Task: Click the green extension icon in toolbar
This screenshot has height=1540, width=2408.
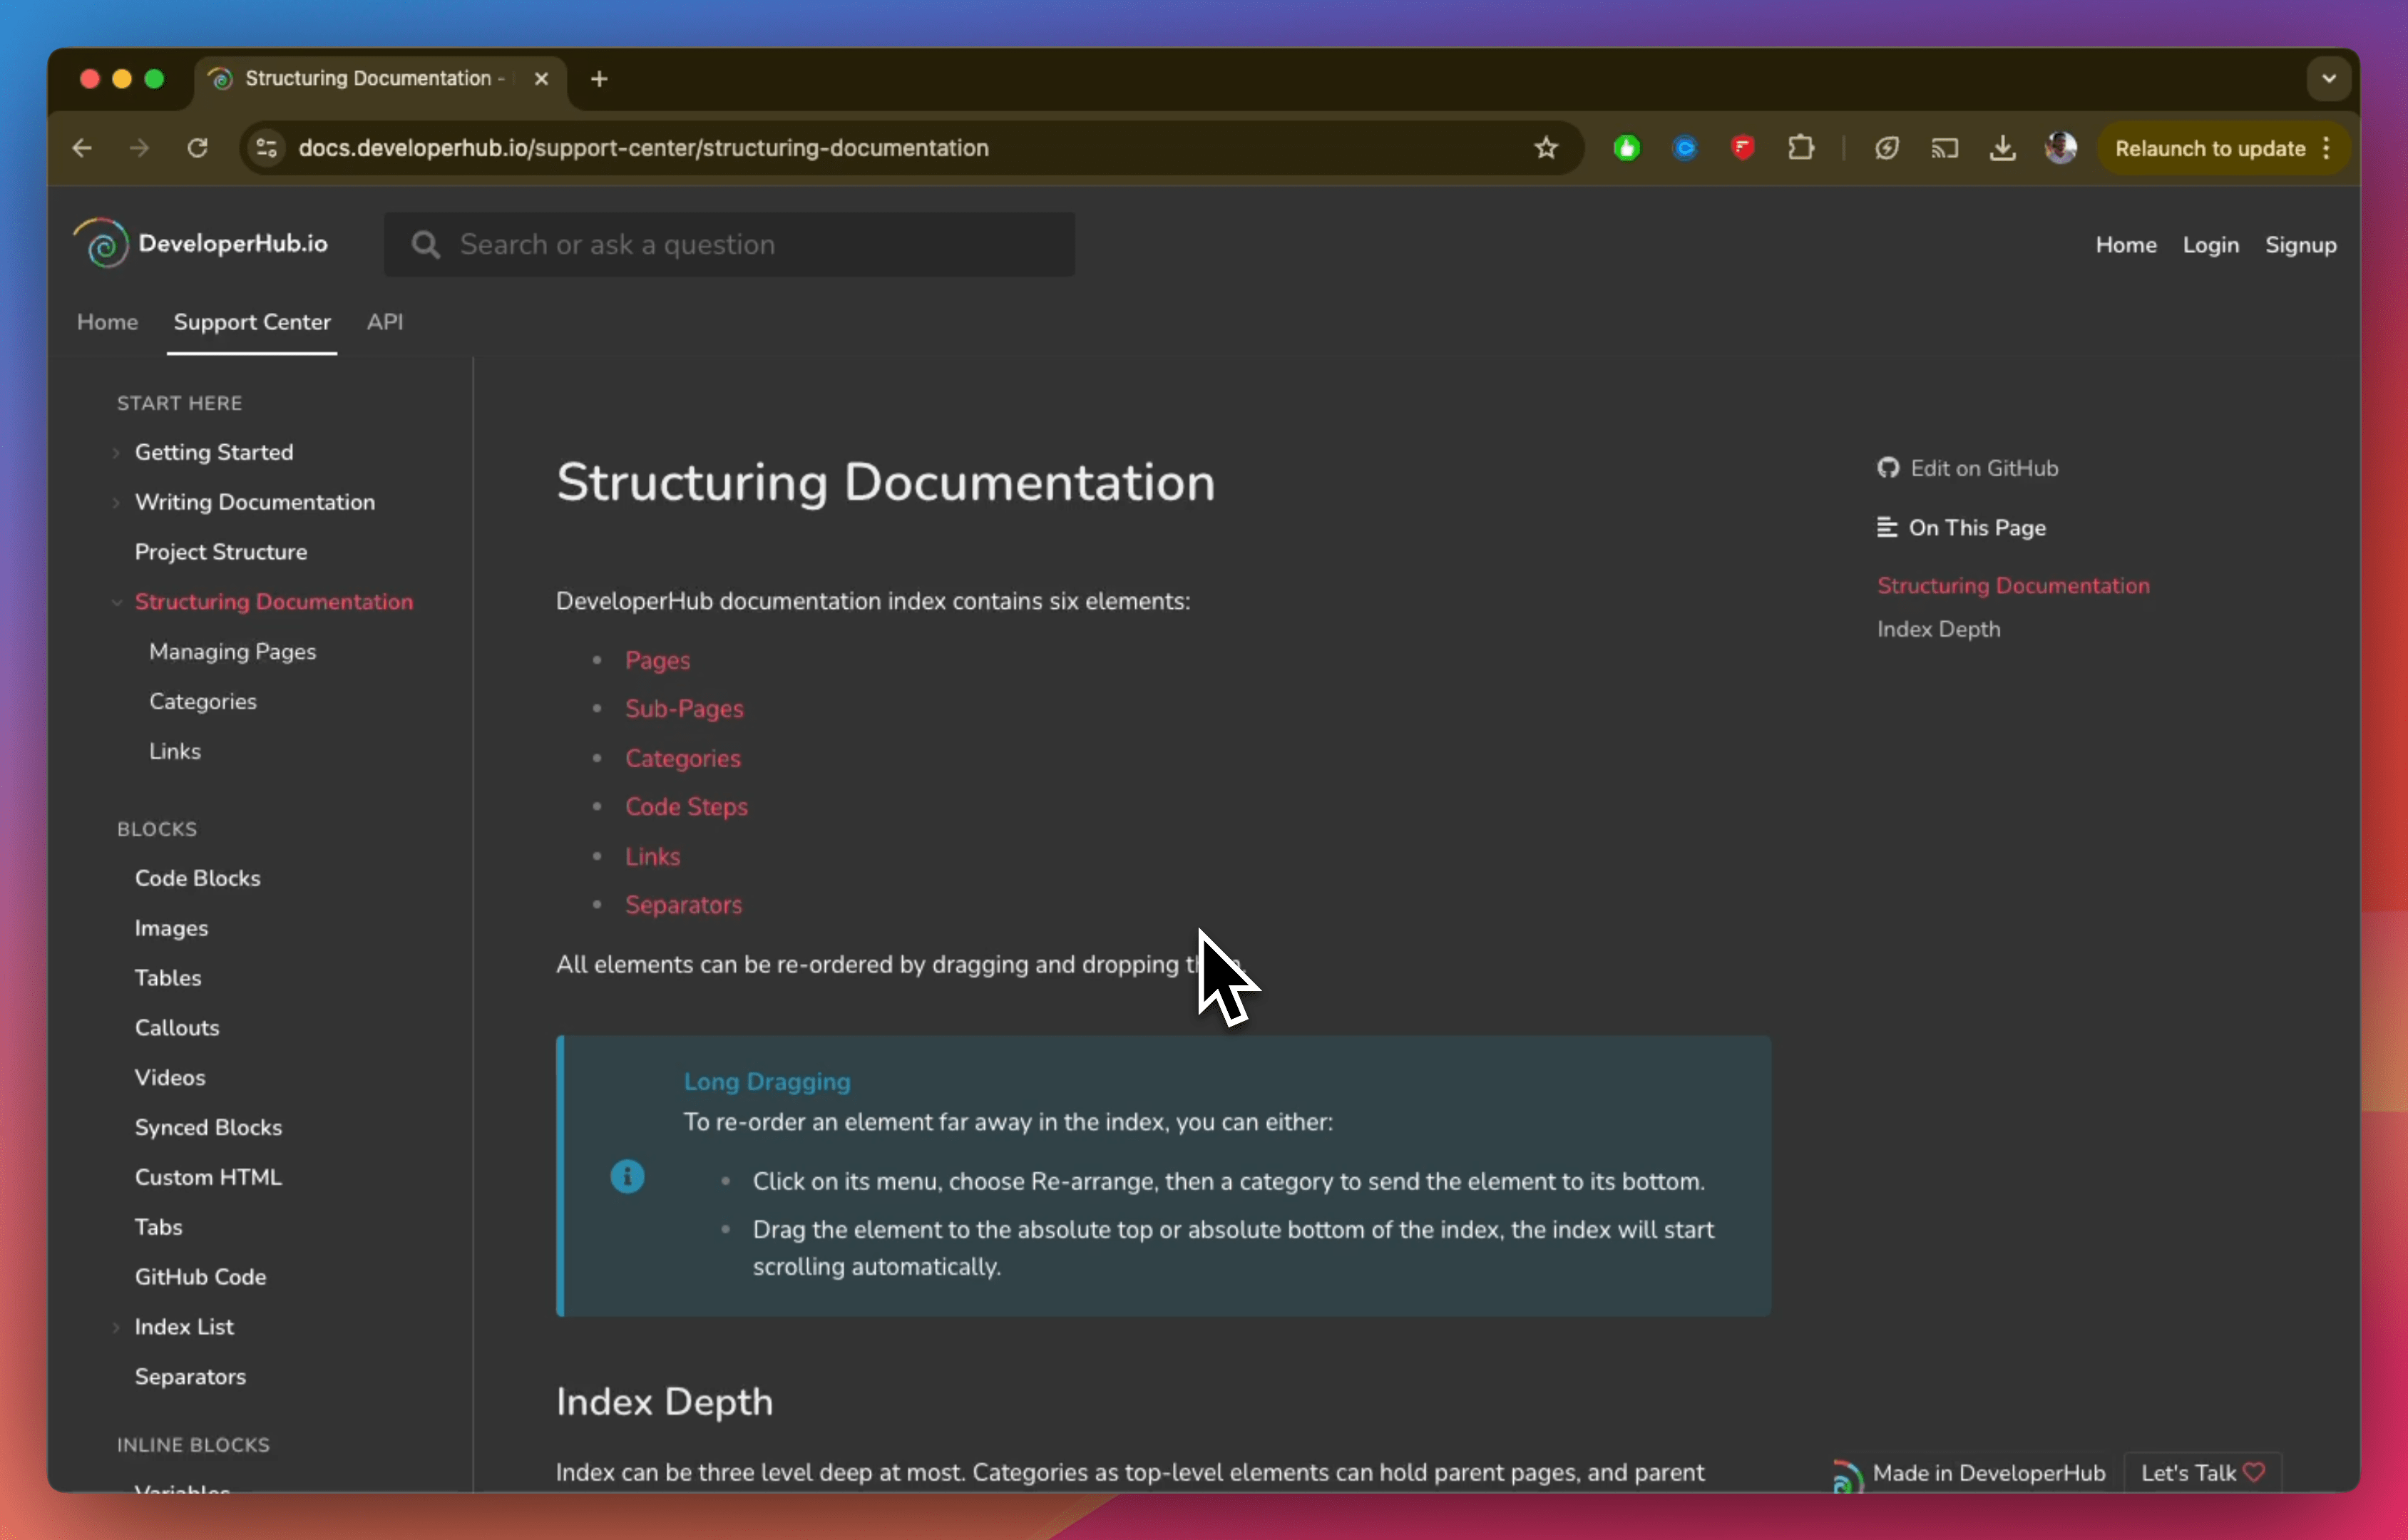Action: tap(1627, 148)
